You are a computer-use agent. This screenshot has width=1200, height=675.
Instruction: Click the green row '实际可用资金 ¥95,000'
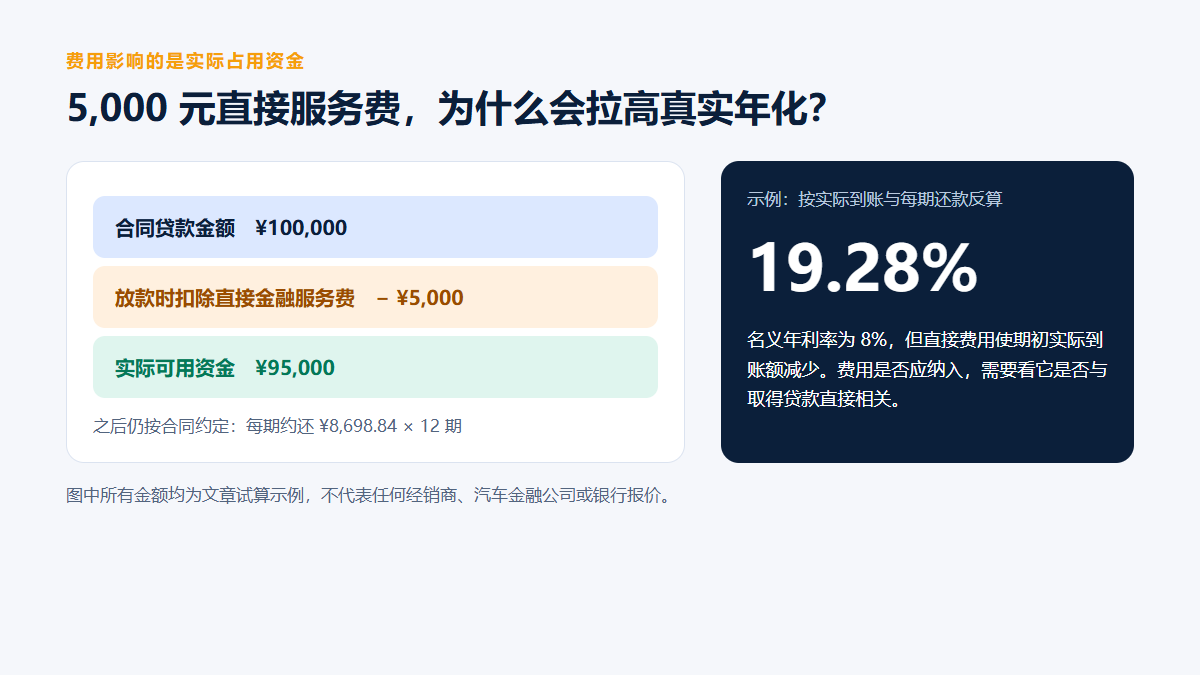click(375, 367)
